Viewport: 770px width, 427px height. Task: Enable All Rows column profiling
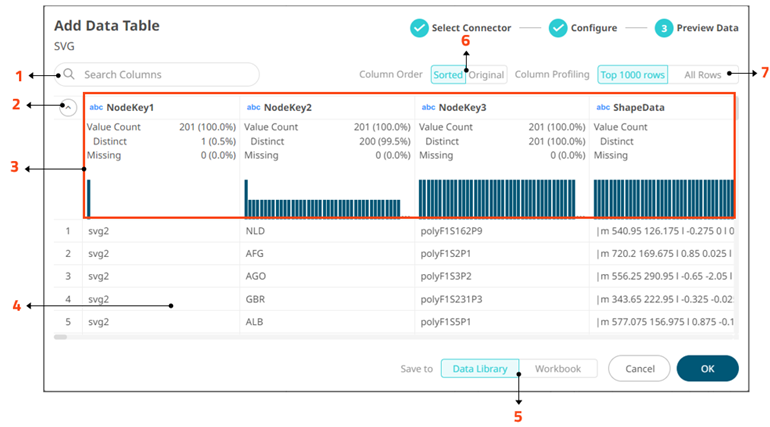pos(704,75)
